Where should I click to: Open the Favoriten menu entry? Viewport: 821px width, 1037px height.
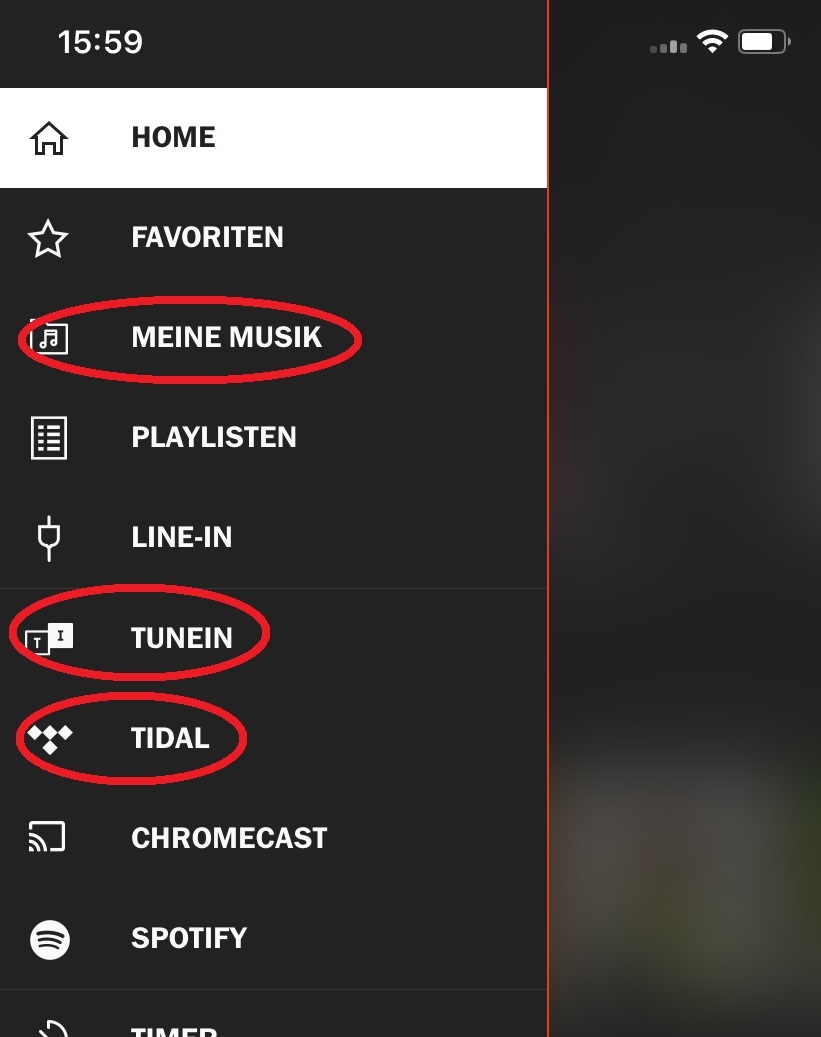207,237
